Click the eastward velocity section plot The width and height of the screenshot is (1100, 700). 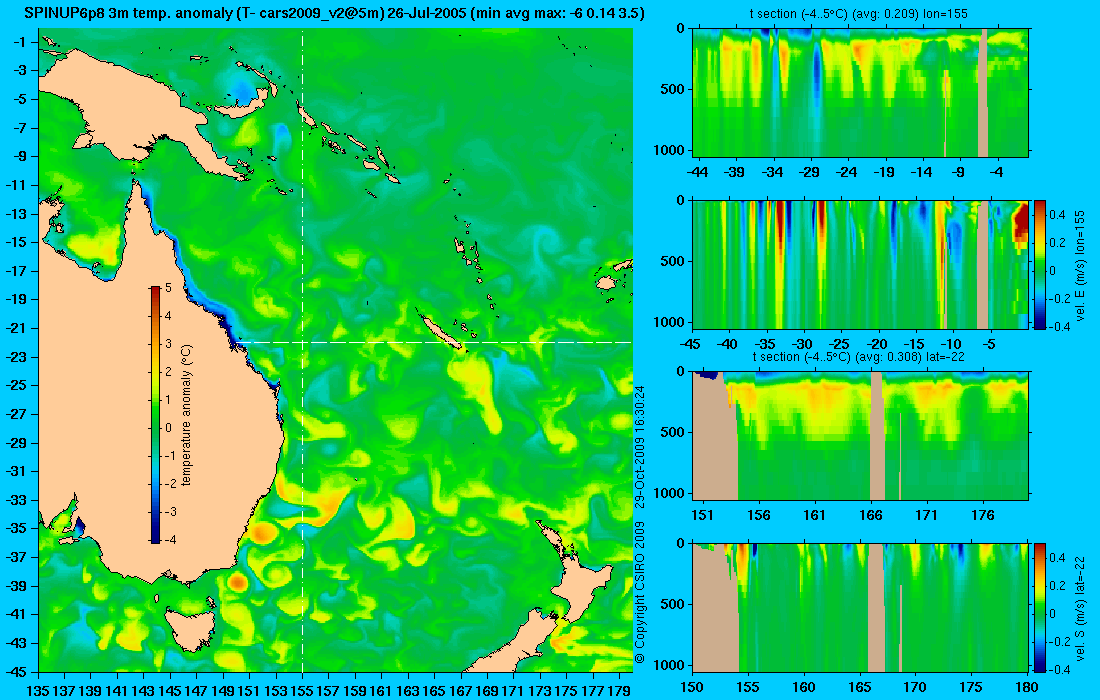(x=861, y=264)
